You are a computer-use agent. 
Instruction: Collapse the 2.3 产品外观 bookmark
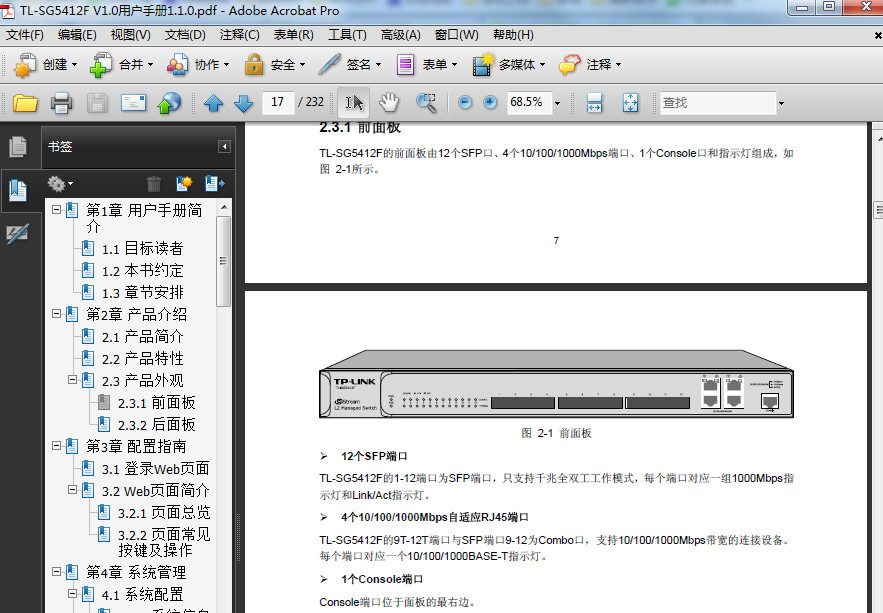(x=72, y=379)
